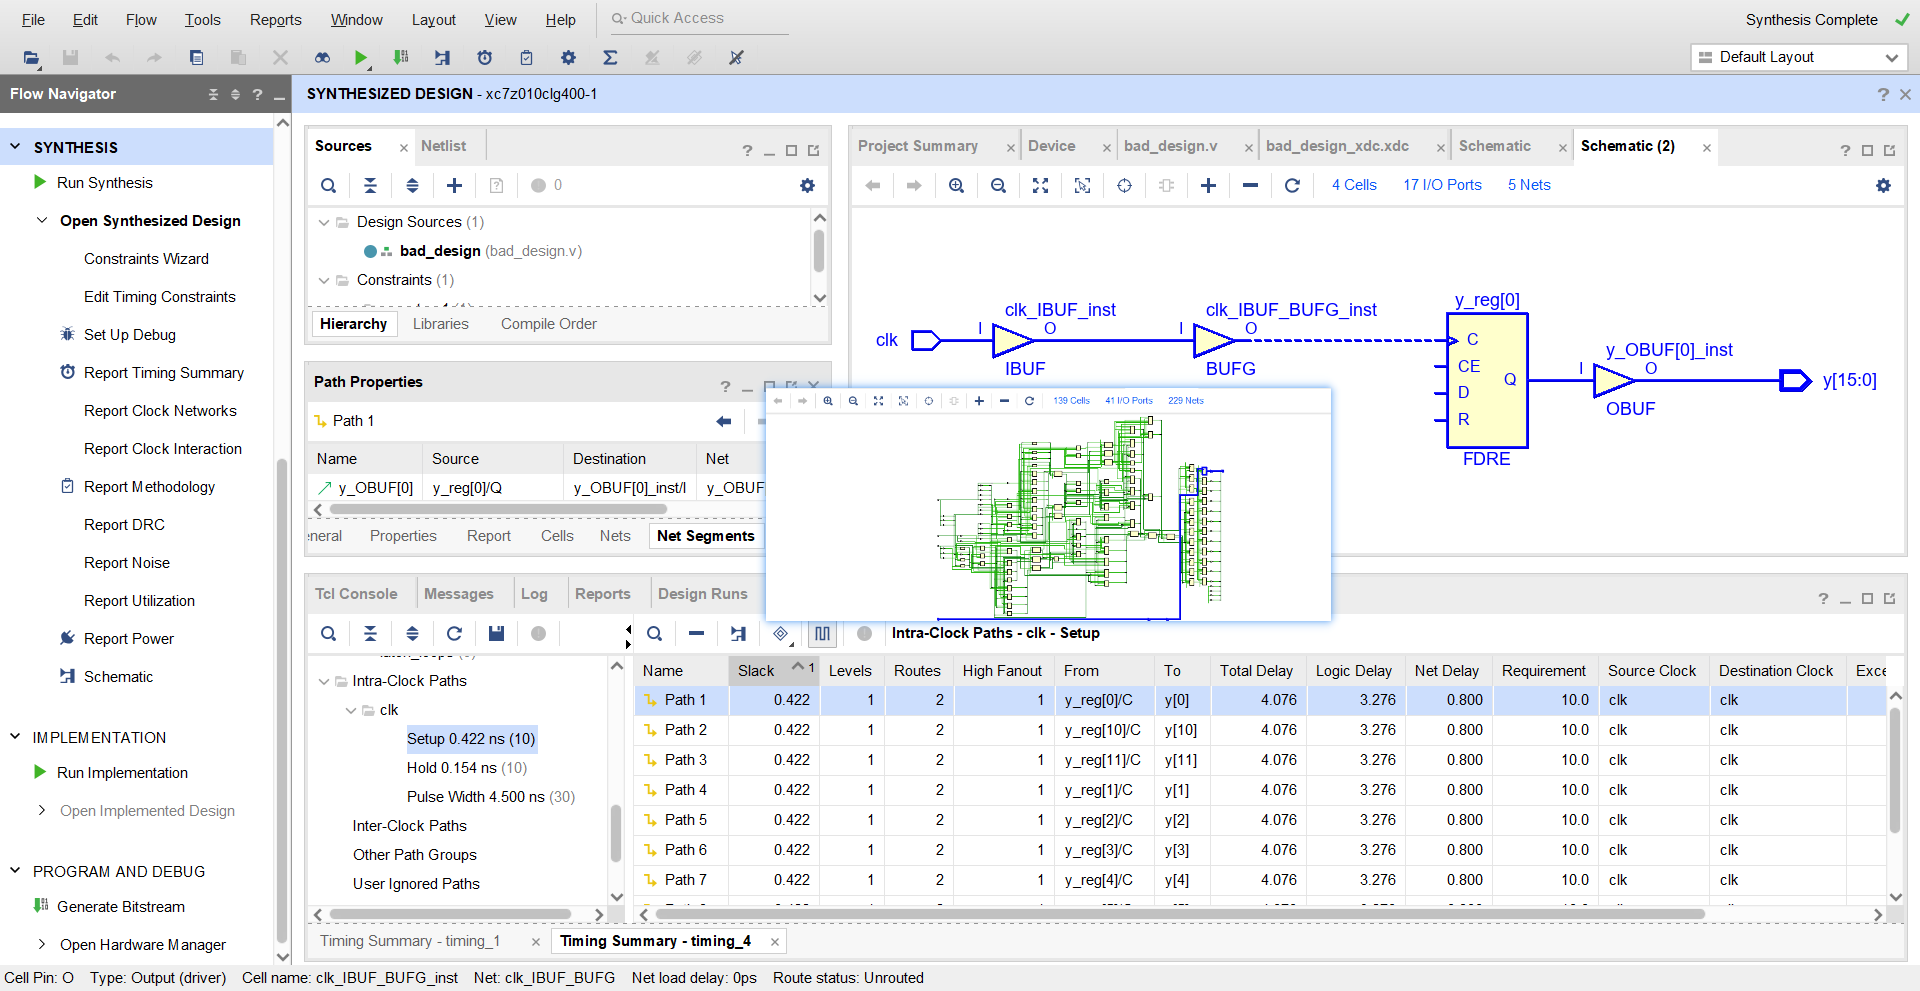Collapse all items in Sources panel toolbar
Screen dimensions: 1920x991
coord(370,185)
